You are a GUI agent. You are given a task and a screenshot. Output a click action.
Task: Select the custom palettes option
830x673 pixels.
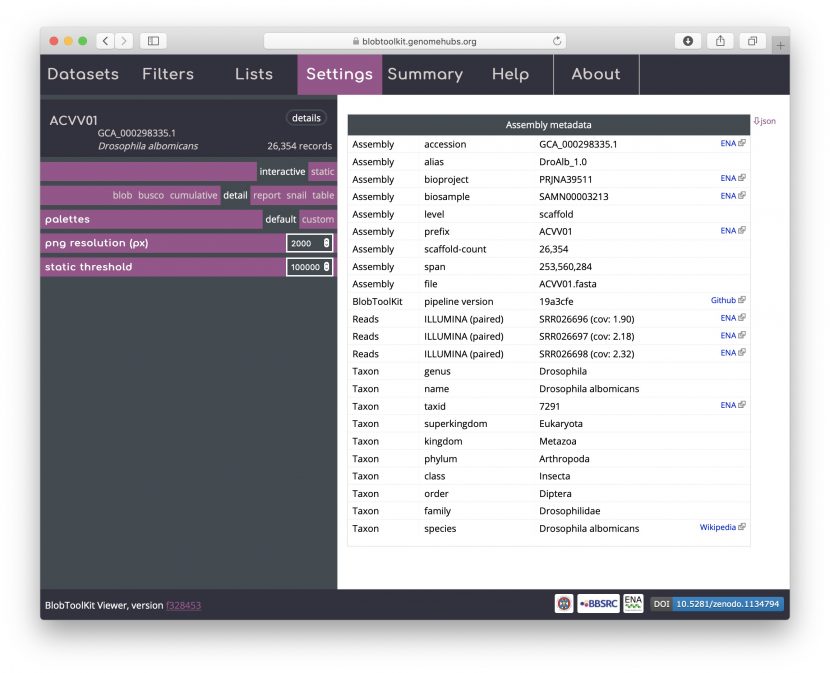point(318,219)
